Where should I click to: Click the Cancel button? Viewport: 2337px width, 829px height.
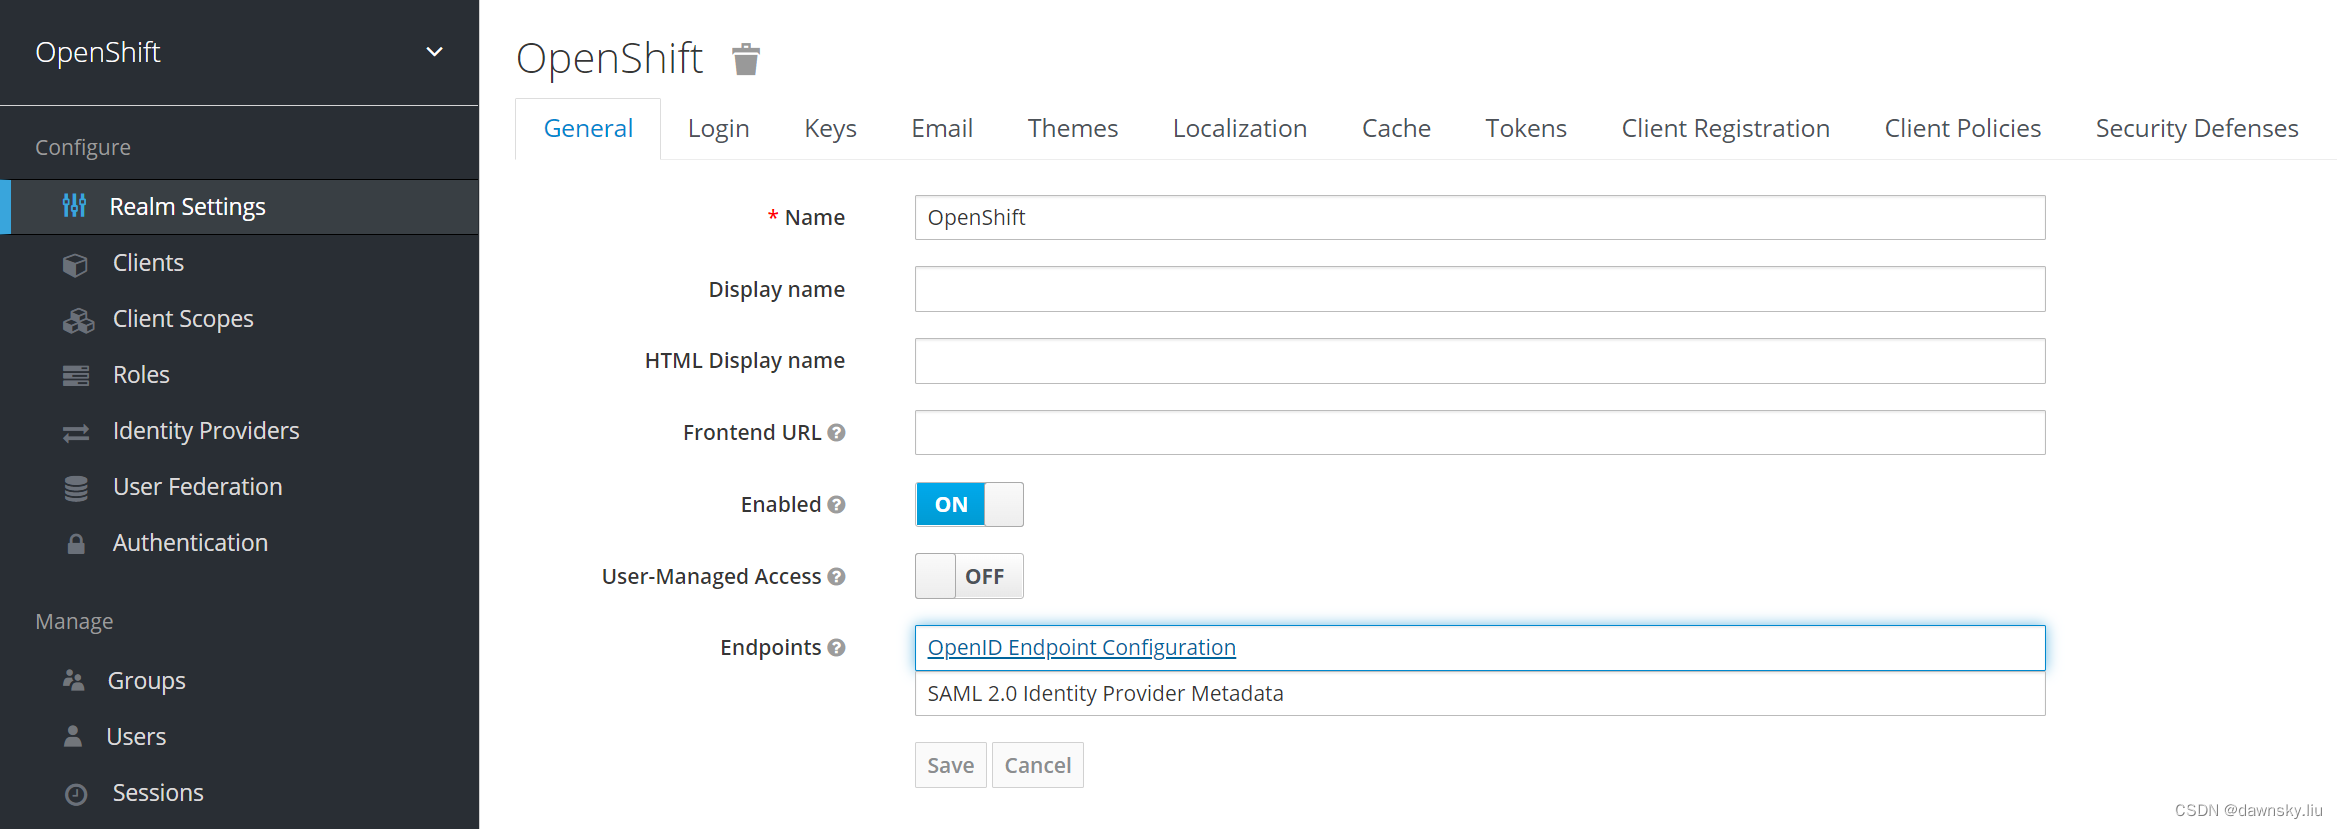pos(1037,765)
